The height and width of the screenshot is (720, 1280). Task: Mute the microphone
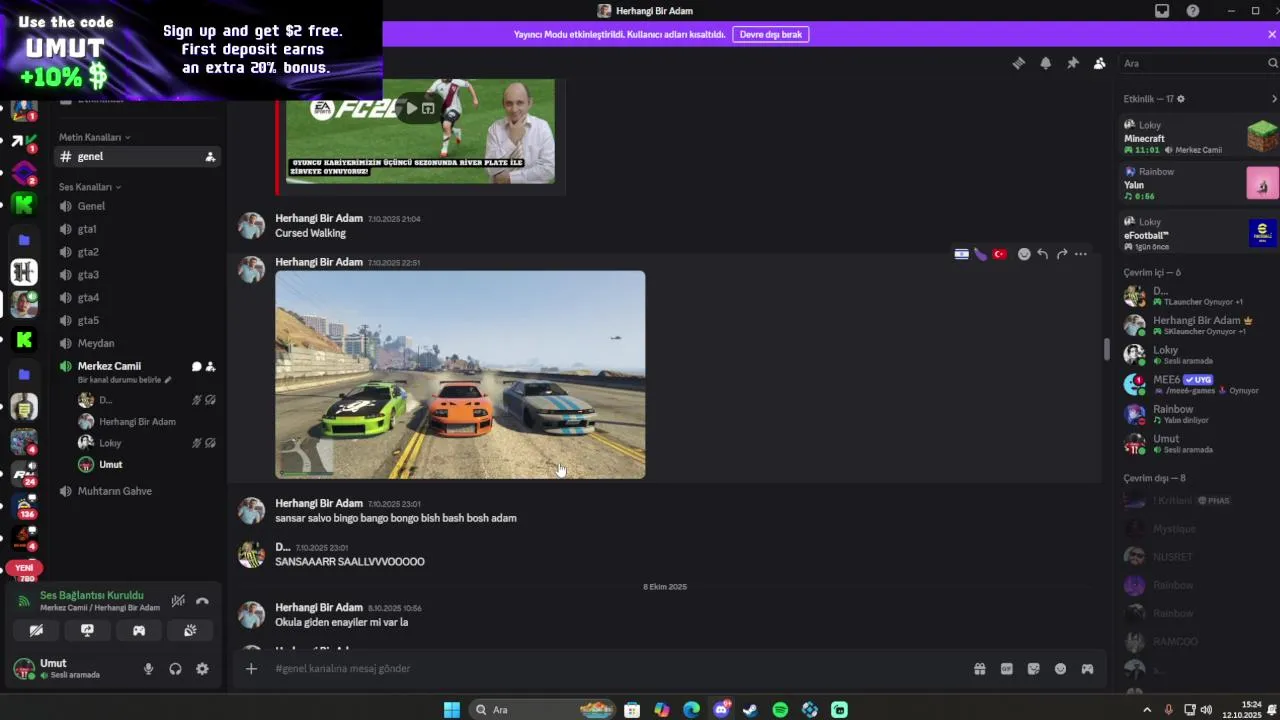pos(149,669)
